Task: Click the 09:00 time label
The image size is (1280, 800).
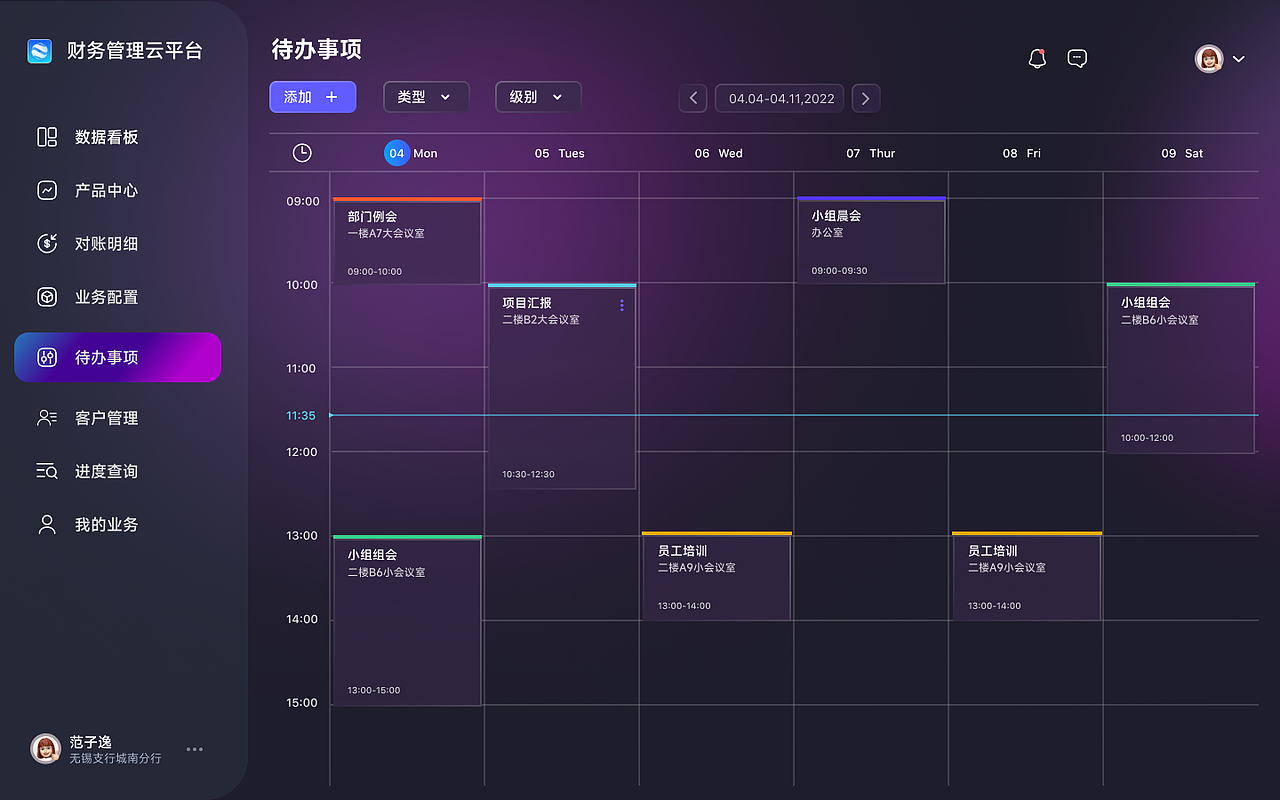Action: point(303,201)
